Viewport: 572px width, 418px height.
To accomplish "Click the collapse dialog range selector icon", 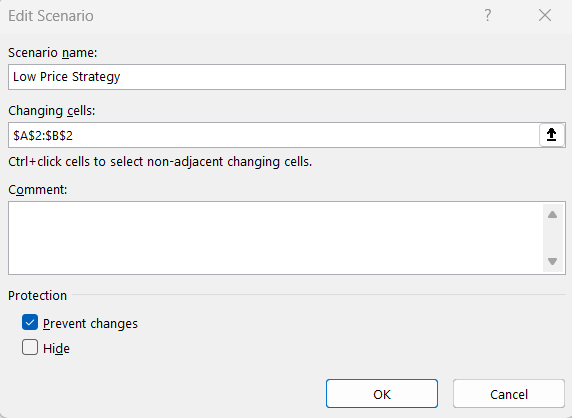I will point(552,135).
